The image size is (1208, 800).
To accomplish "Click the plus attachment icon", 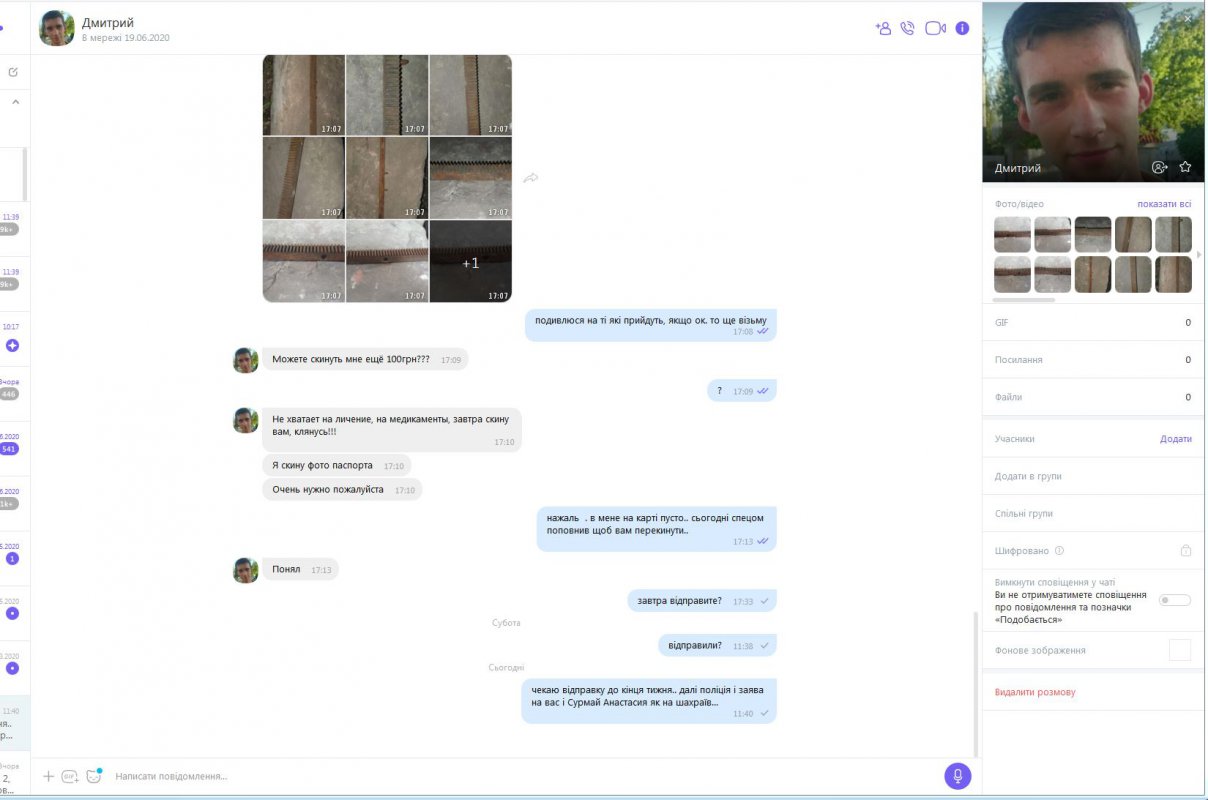I will pyautogui.click(x=48, y=776).
